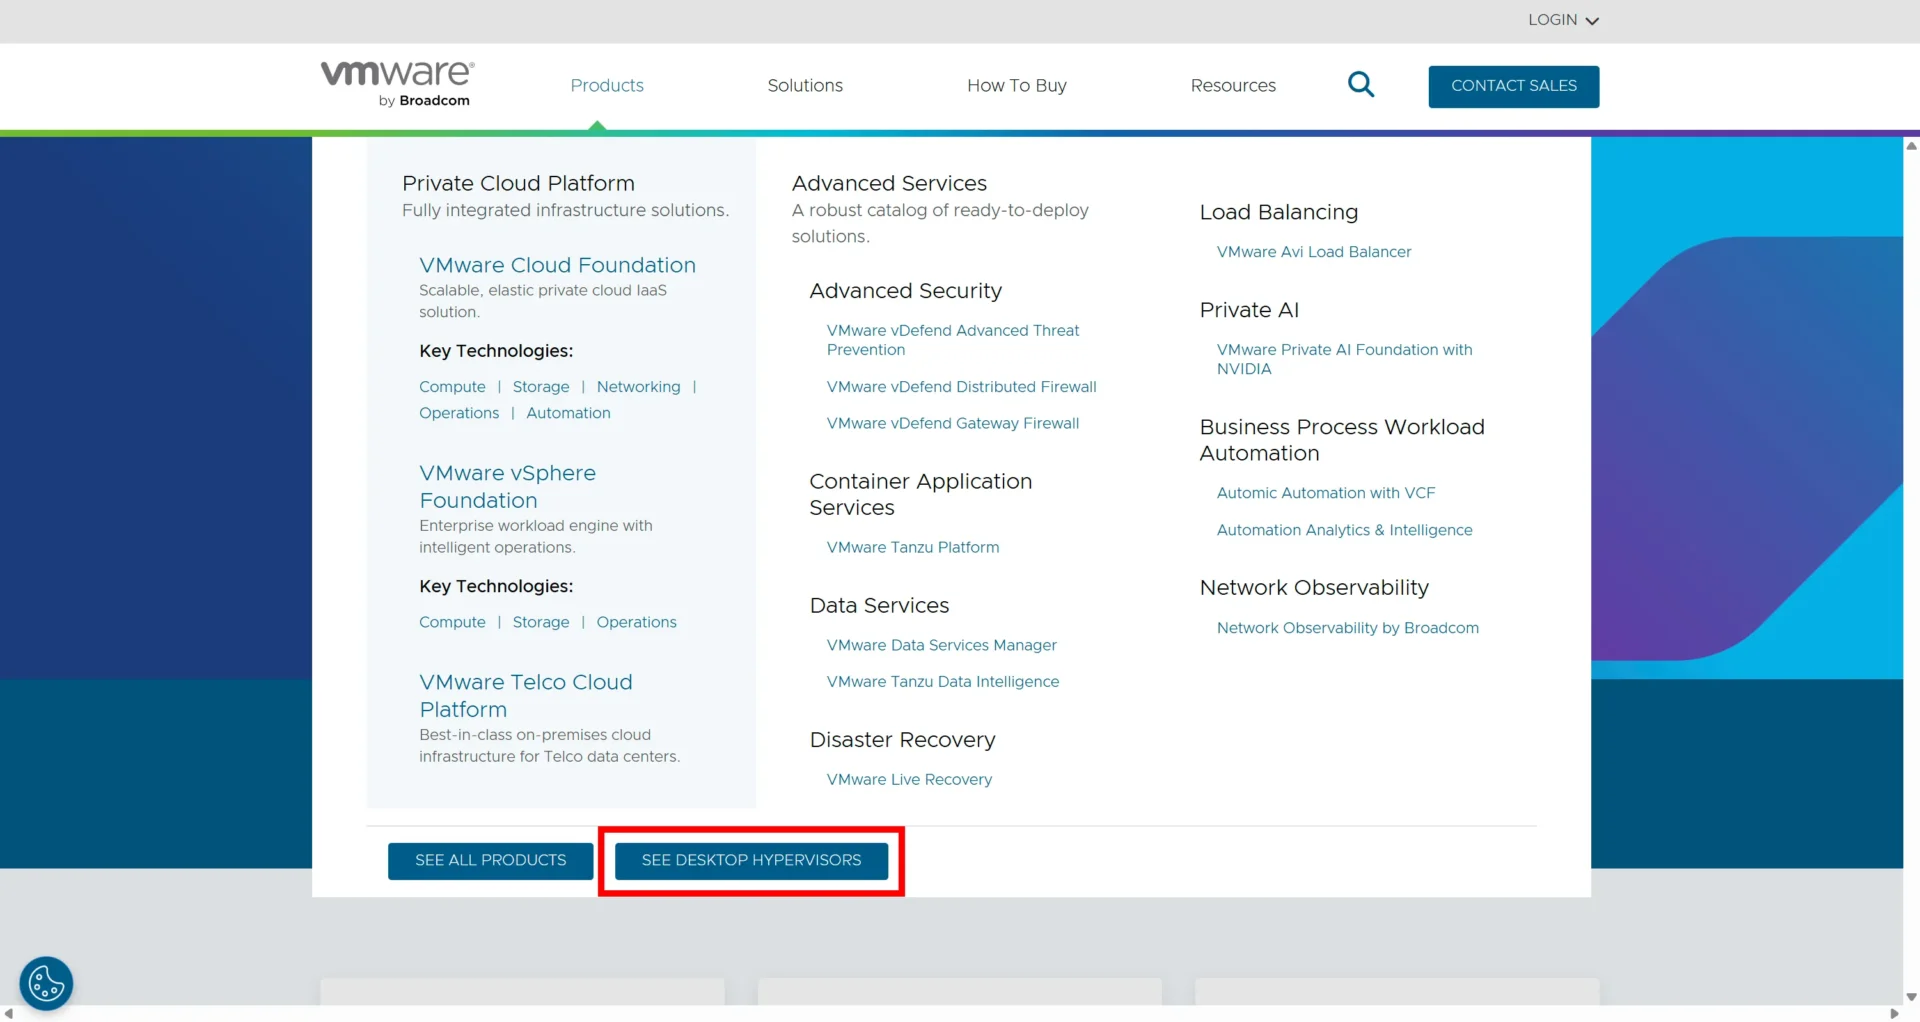Open the Products menu

[x=607, y=86]
